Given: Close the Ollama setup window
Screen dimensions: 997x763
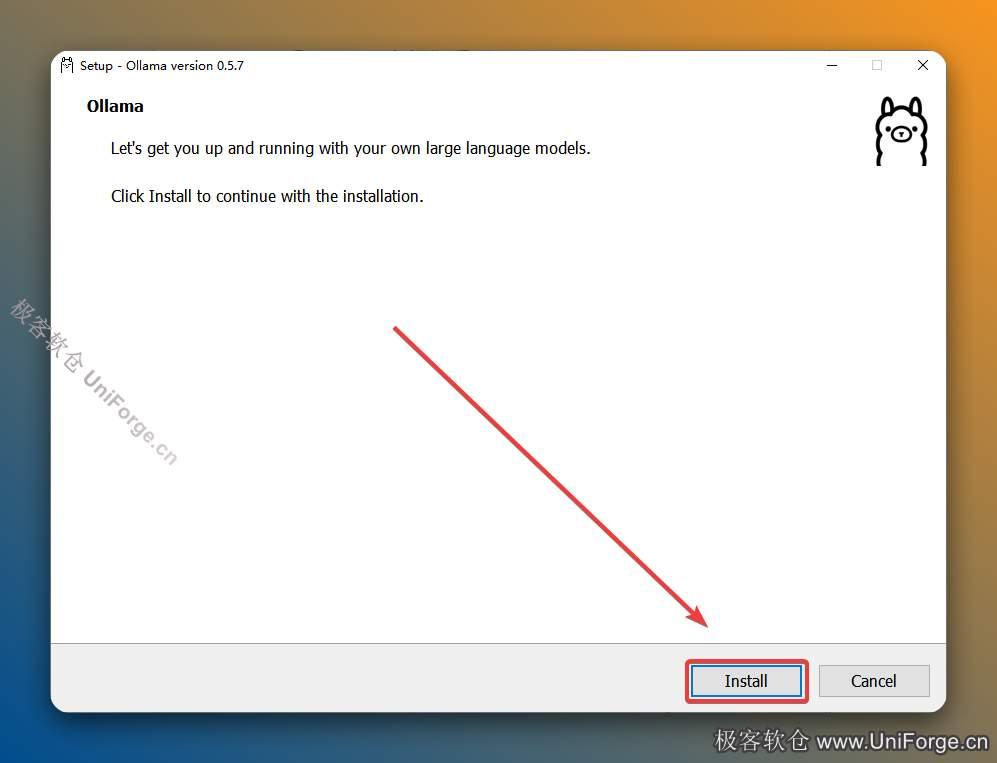Looking at the screenshot, I should [923, 65].
